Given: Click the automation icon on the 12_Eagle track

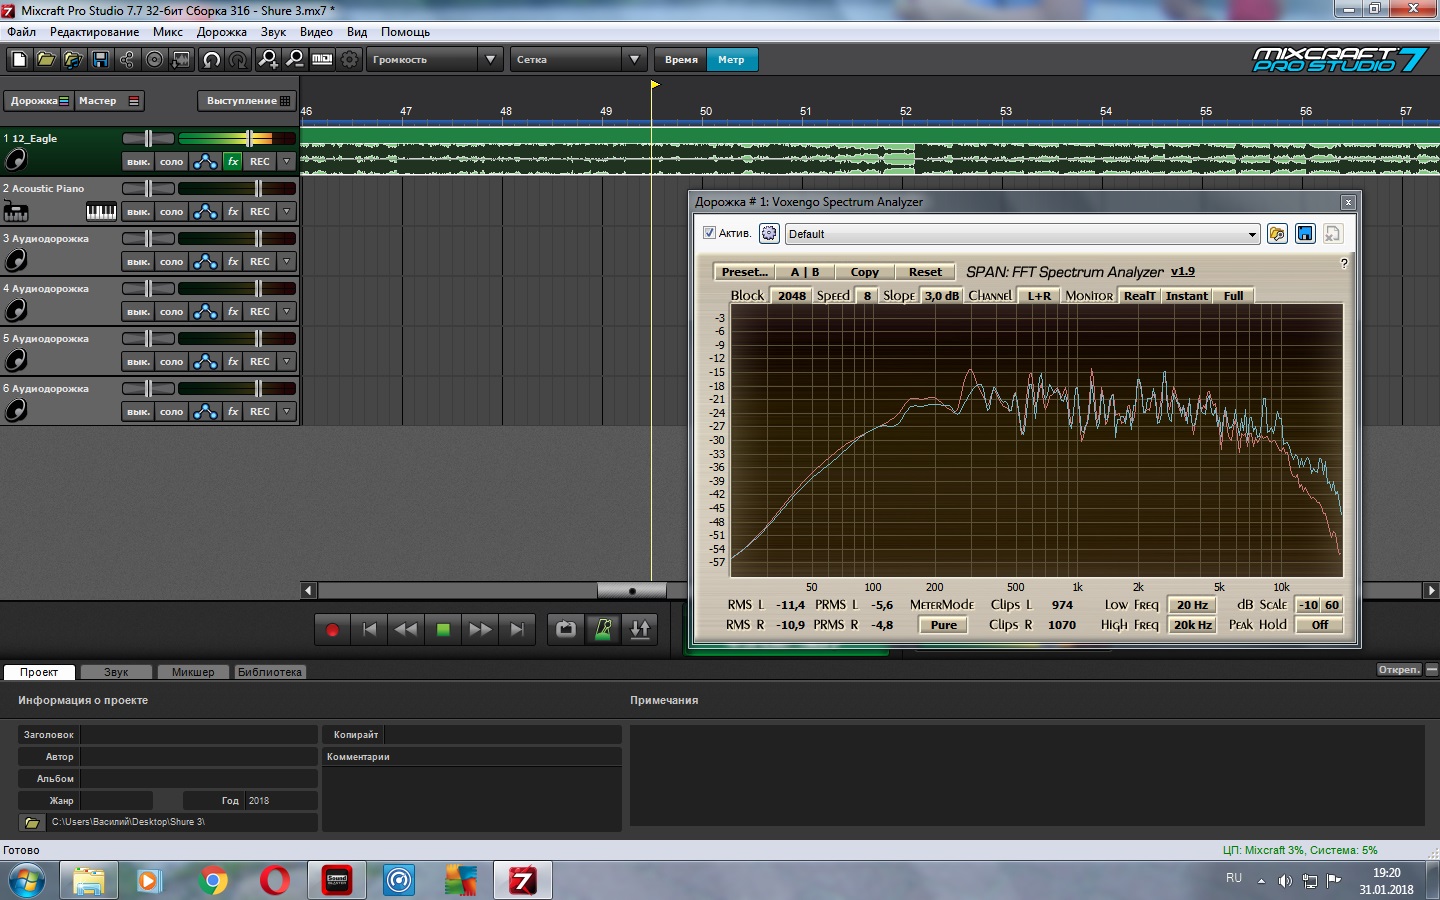Looking at the screenshot, I should click(x=205, y=161).
